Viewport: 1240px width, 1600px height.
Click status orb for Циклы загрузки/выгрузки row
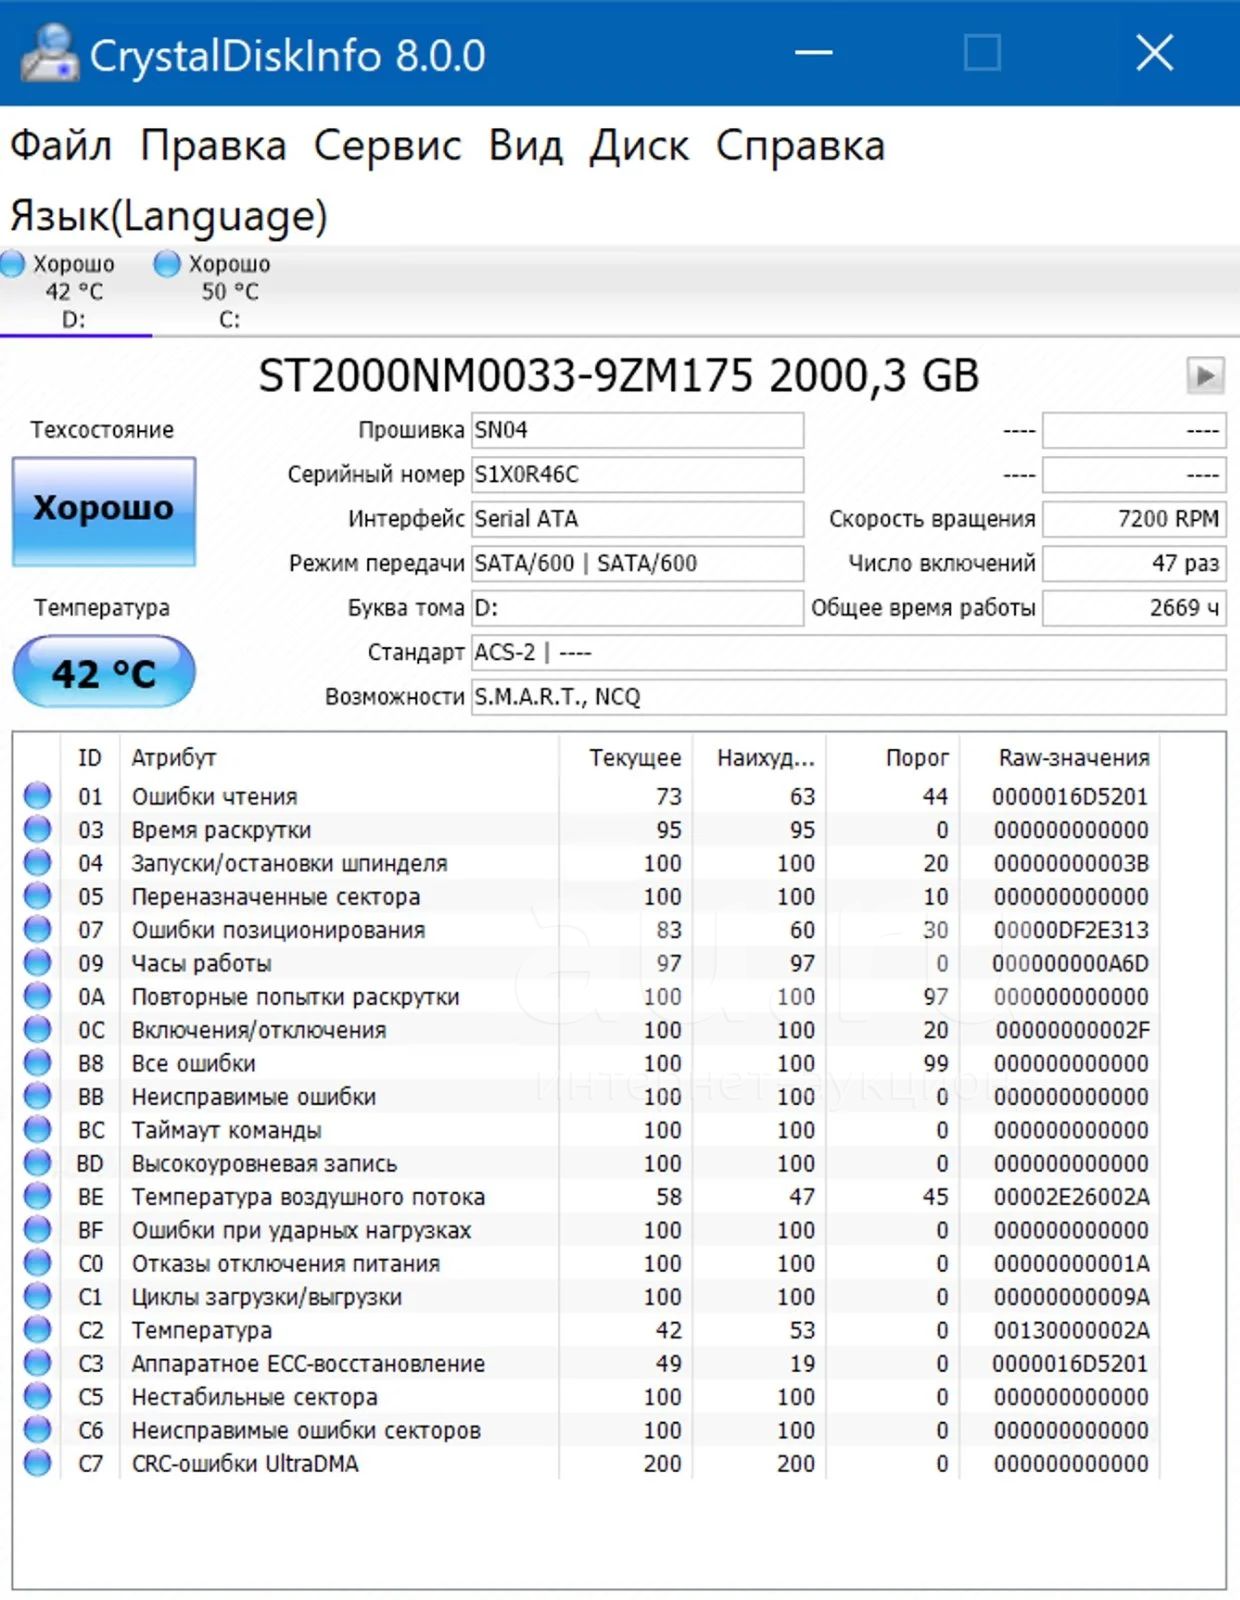click(38, 1296)
